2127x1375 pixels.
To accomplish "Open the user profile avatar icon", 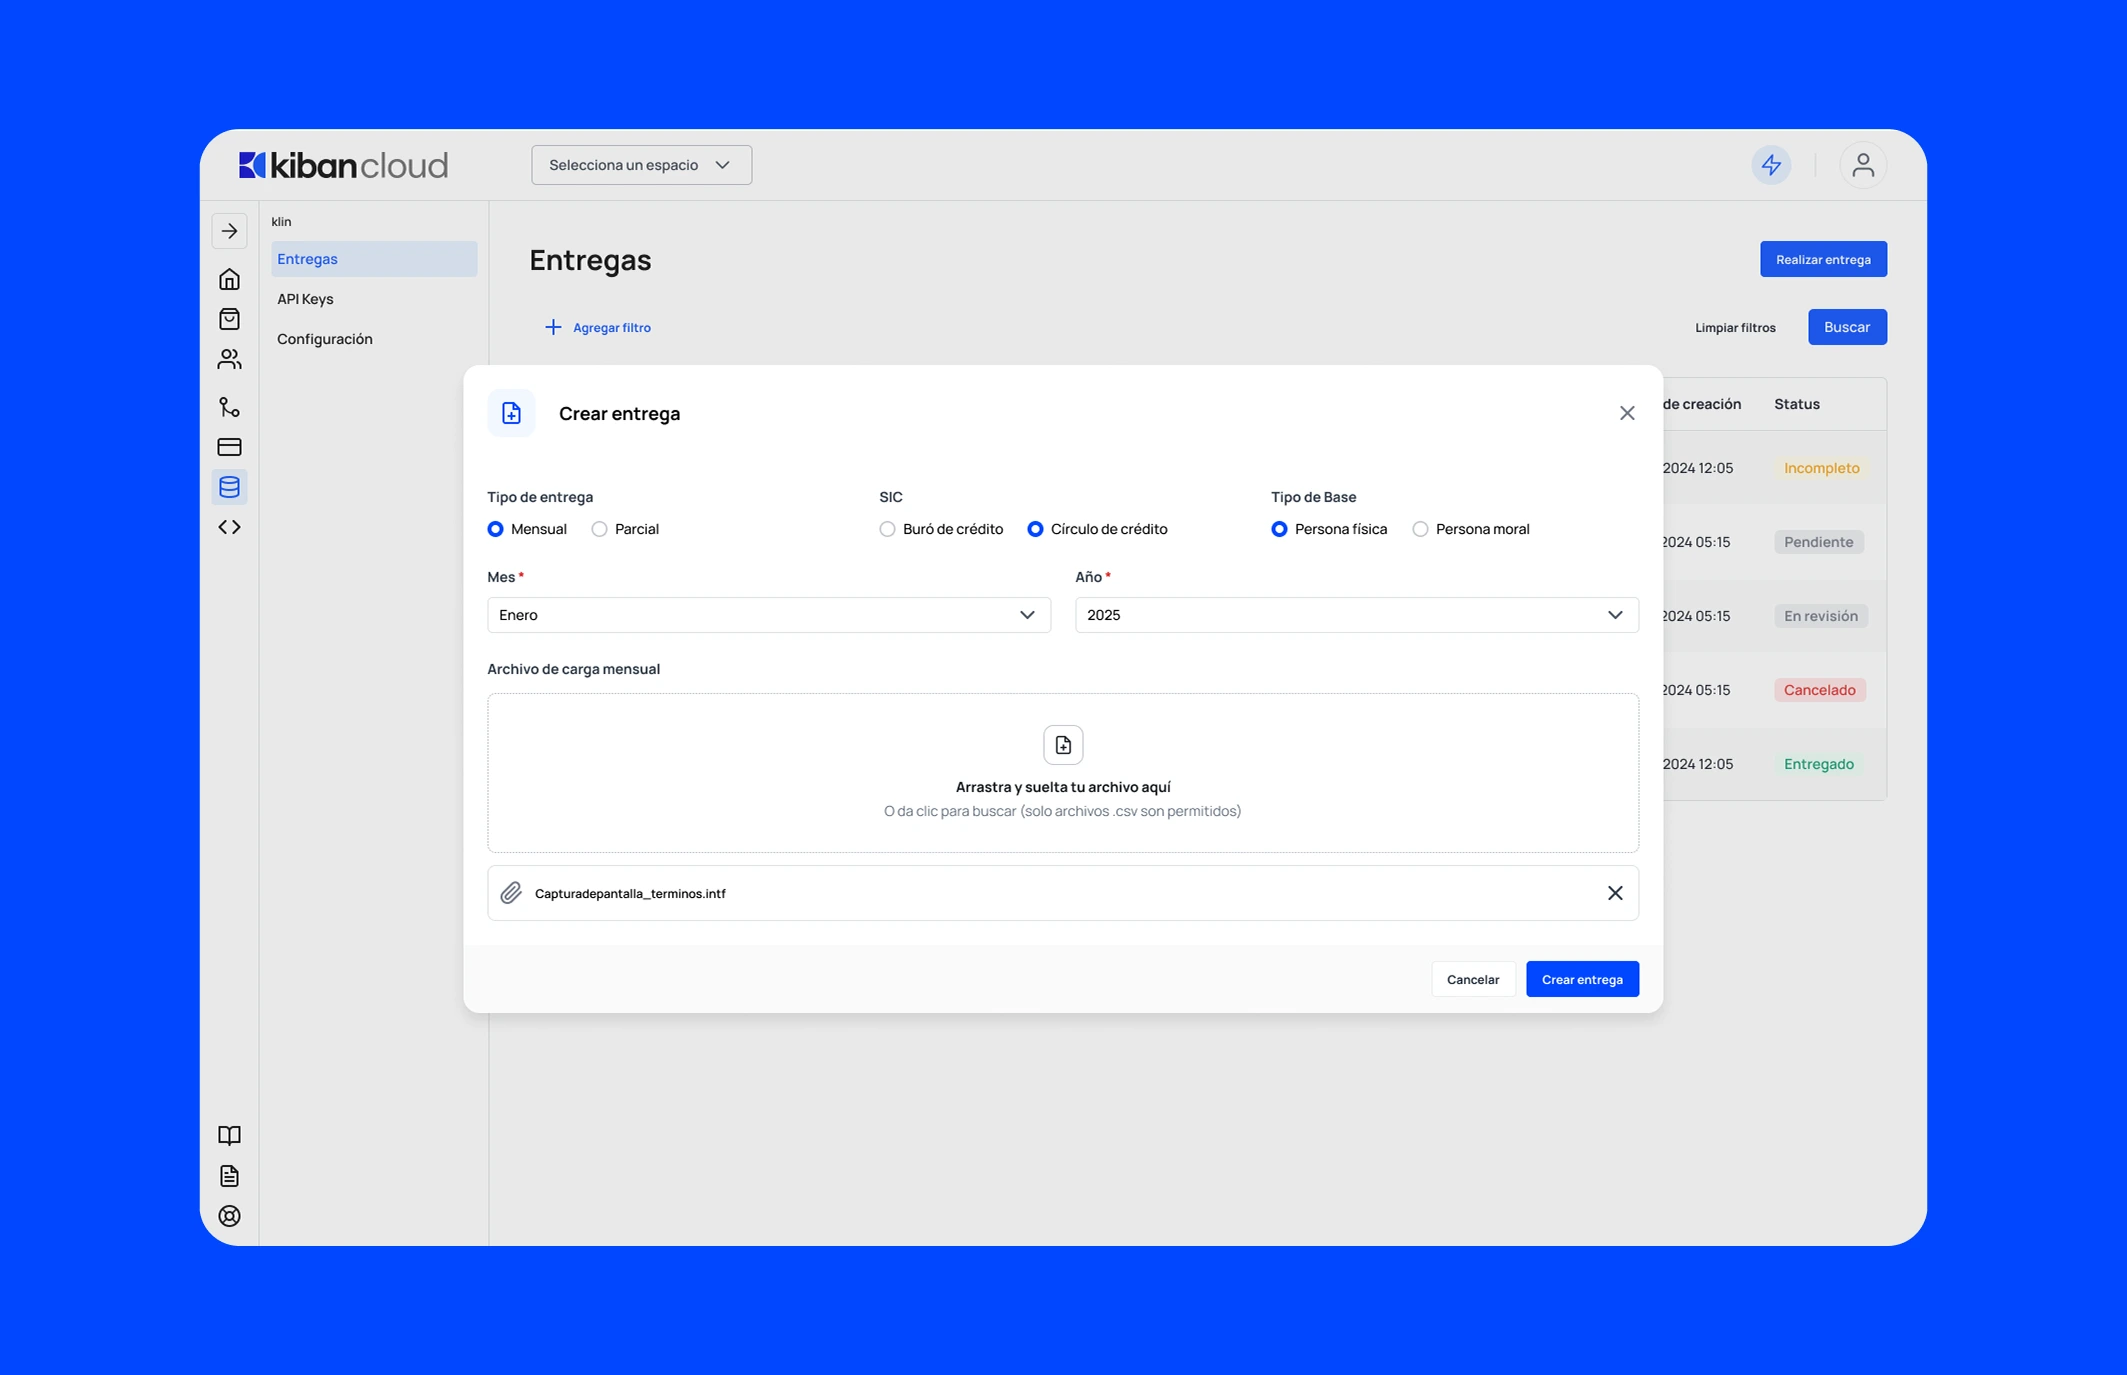I will pos(1862,165).
